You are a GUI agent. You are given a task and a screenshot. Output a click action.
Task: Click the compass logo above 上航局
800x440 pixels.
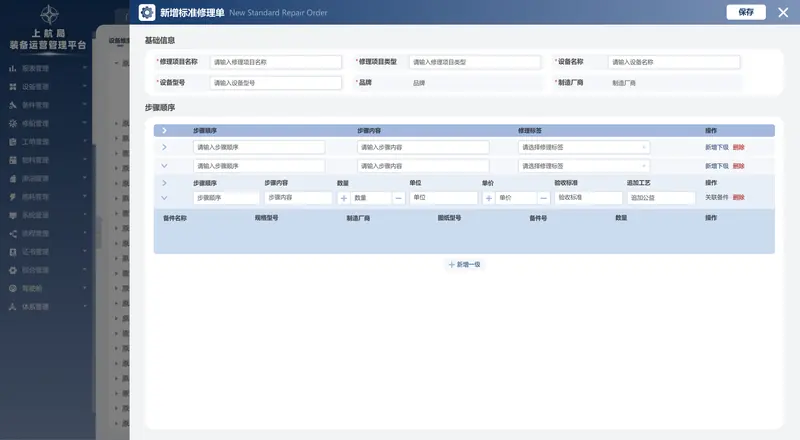(49, 14)
